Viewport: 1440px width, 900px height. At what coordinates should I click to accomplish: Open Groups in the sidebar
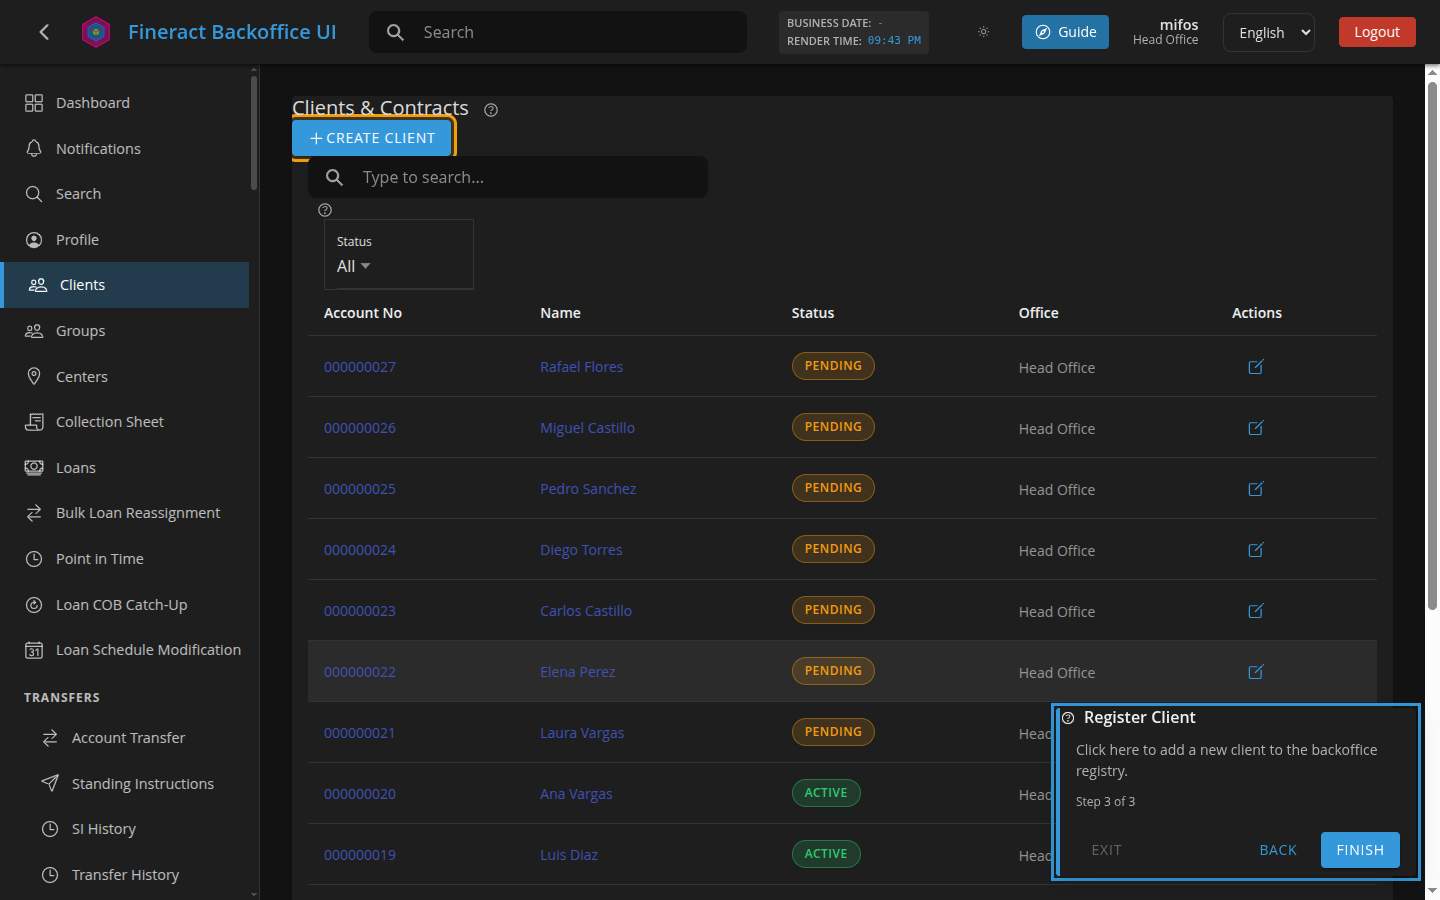[126, 331]
